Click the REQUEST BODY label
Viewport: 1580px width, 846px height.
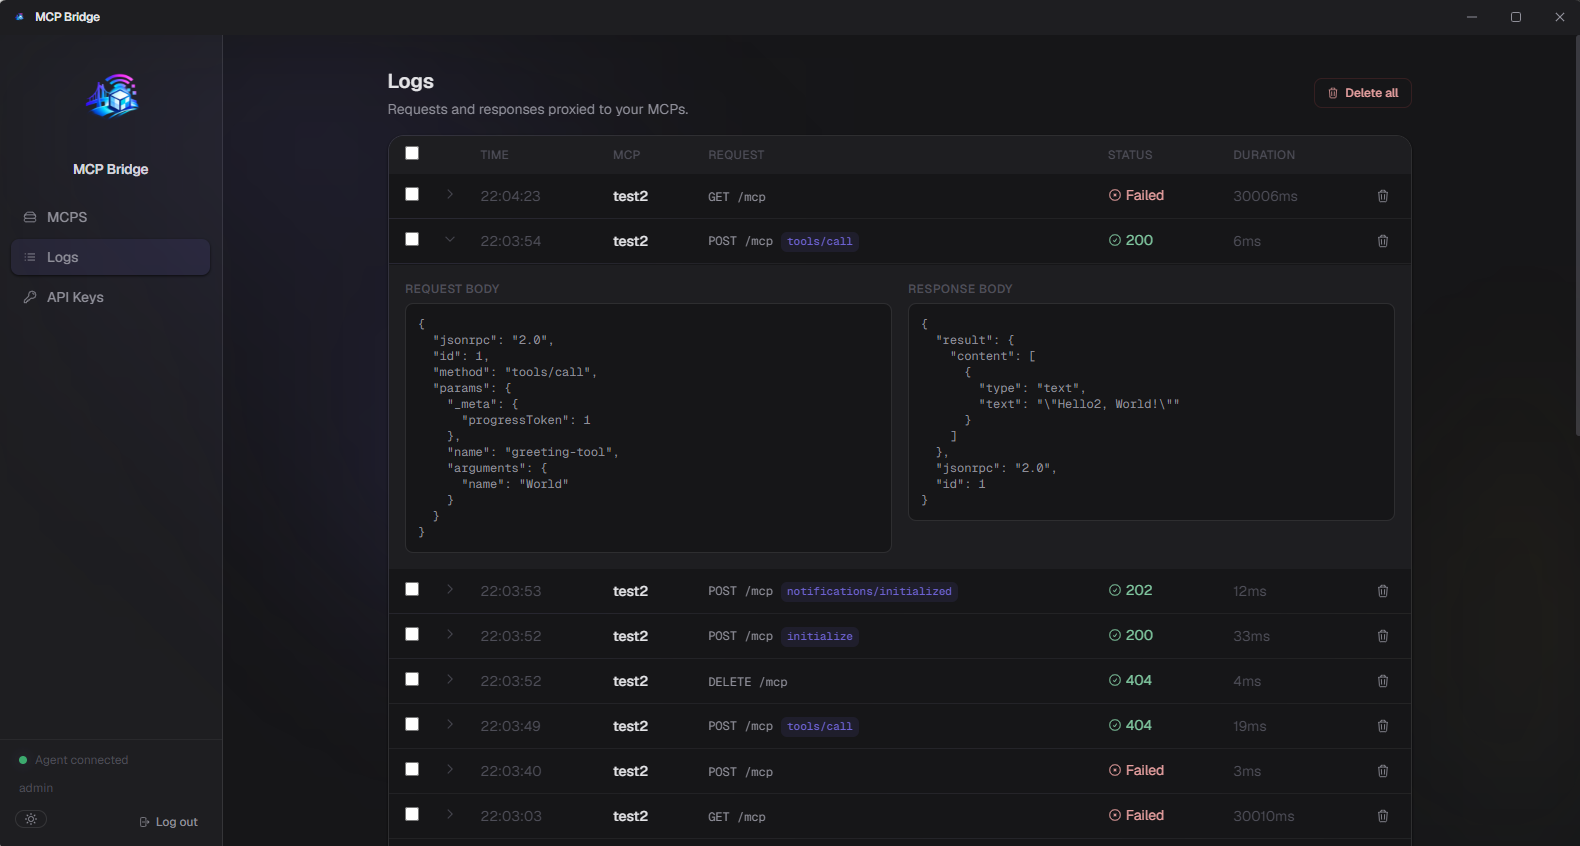[x=452, y=289]
